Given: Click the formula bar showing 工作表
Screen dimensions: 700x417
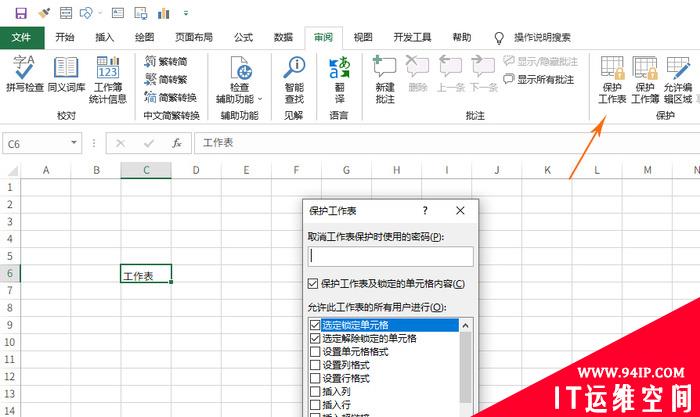Looking at the screenshot, I should coord(446,143).
